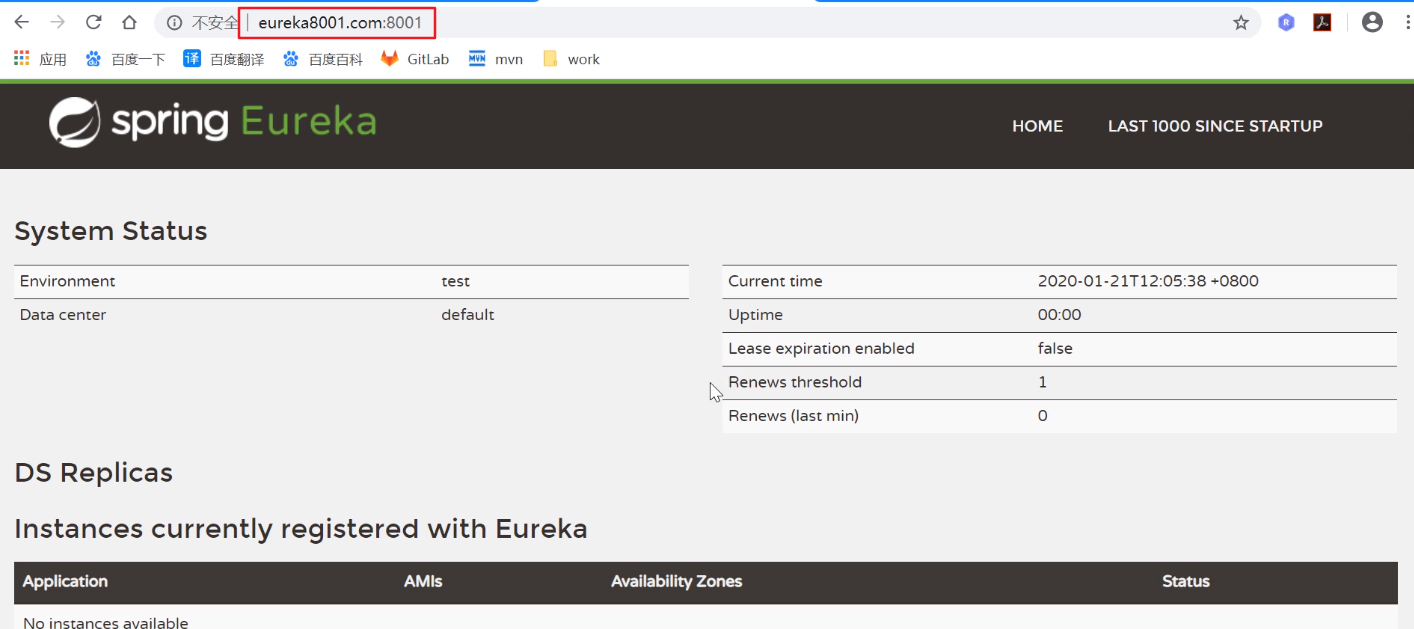Open the Apps shortcut in bookmarks bar
The width and height of the screenshot is (1414, 629).
click(x=40, y=59)
